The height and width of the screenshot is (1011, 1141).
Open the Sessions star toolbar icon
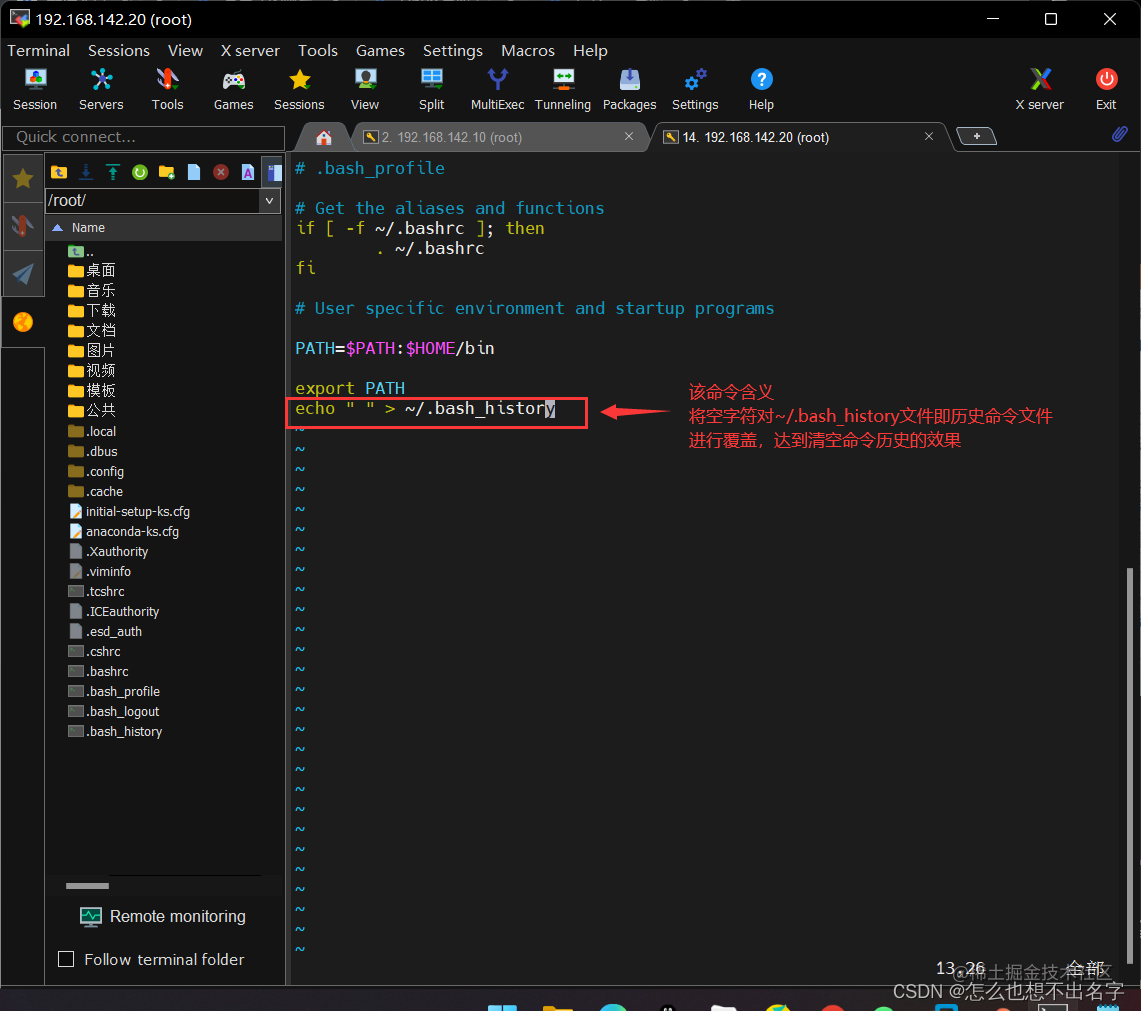[x=299, y=89]
